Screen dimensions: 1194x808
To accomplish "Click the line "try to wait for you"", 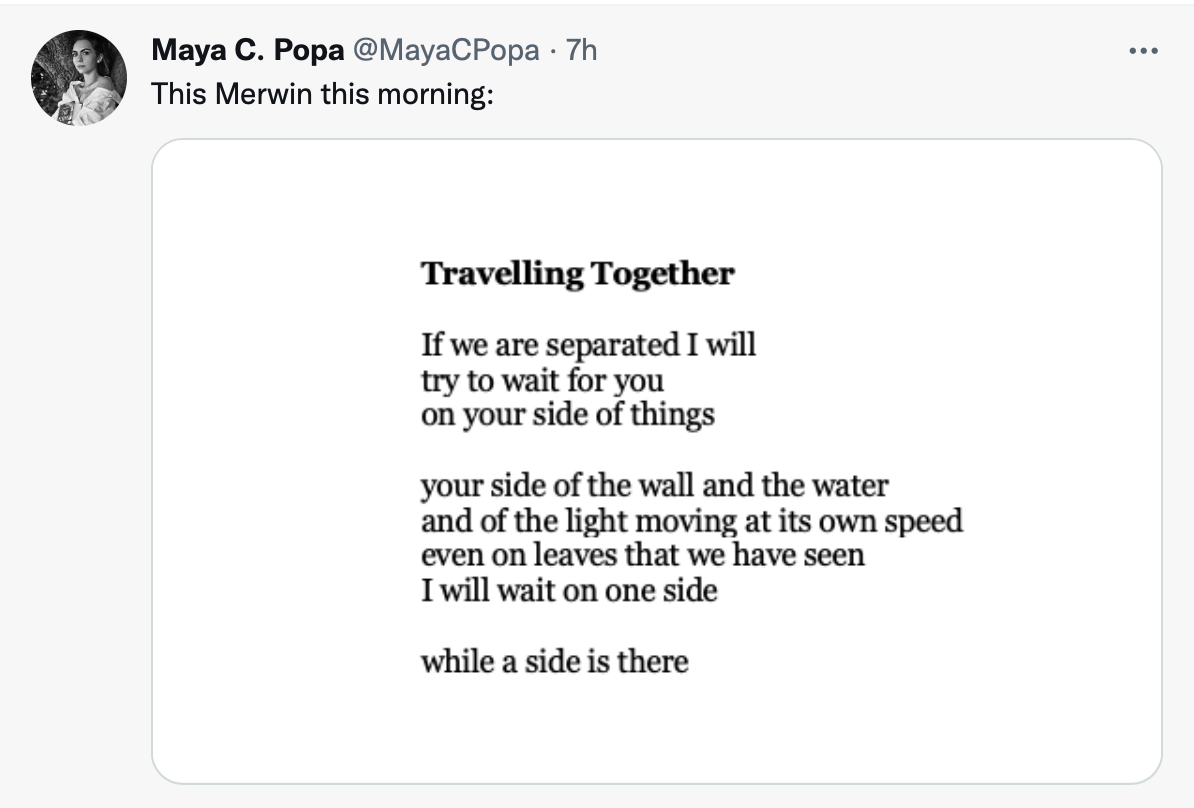I will click(542, 380).
